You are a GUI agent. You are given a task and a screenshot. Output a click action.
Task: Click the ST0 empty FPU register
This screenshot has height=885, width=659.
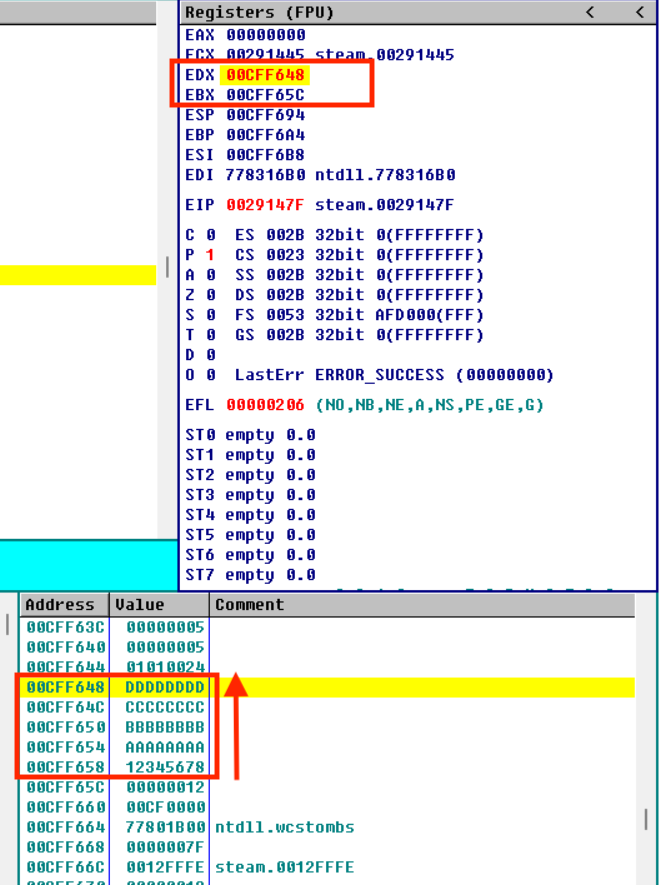pyautogui.click(x=250, y=435)
